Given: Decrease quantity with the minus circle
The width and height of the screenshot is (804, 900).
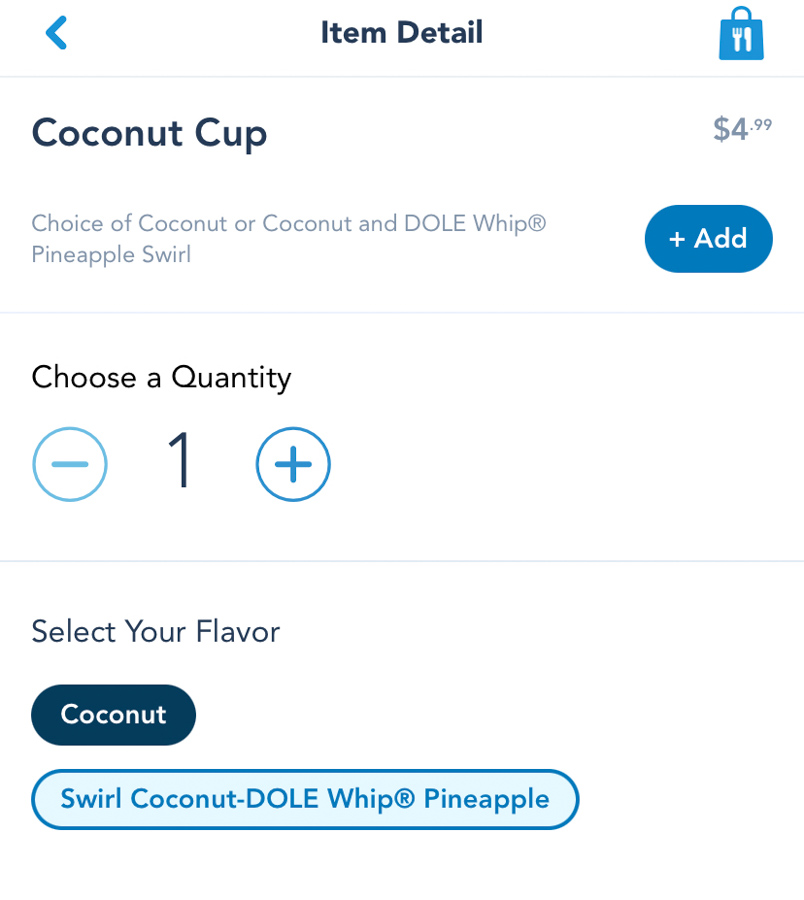Looking at the screenshot, I should pyautogui.click(x=70, y=464).
